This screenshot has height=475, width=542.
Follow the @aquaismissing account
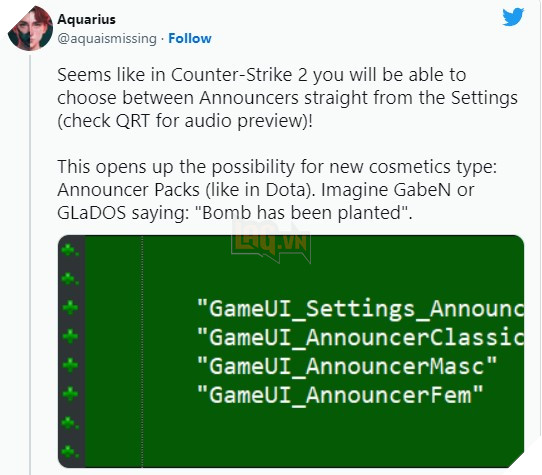point(190,38)
